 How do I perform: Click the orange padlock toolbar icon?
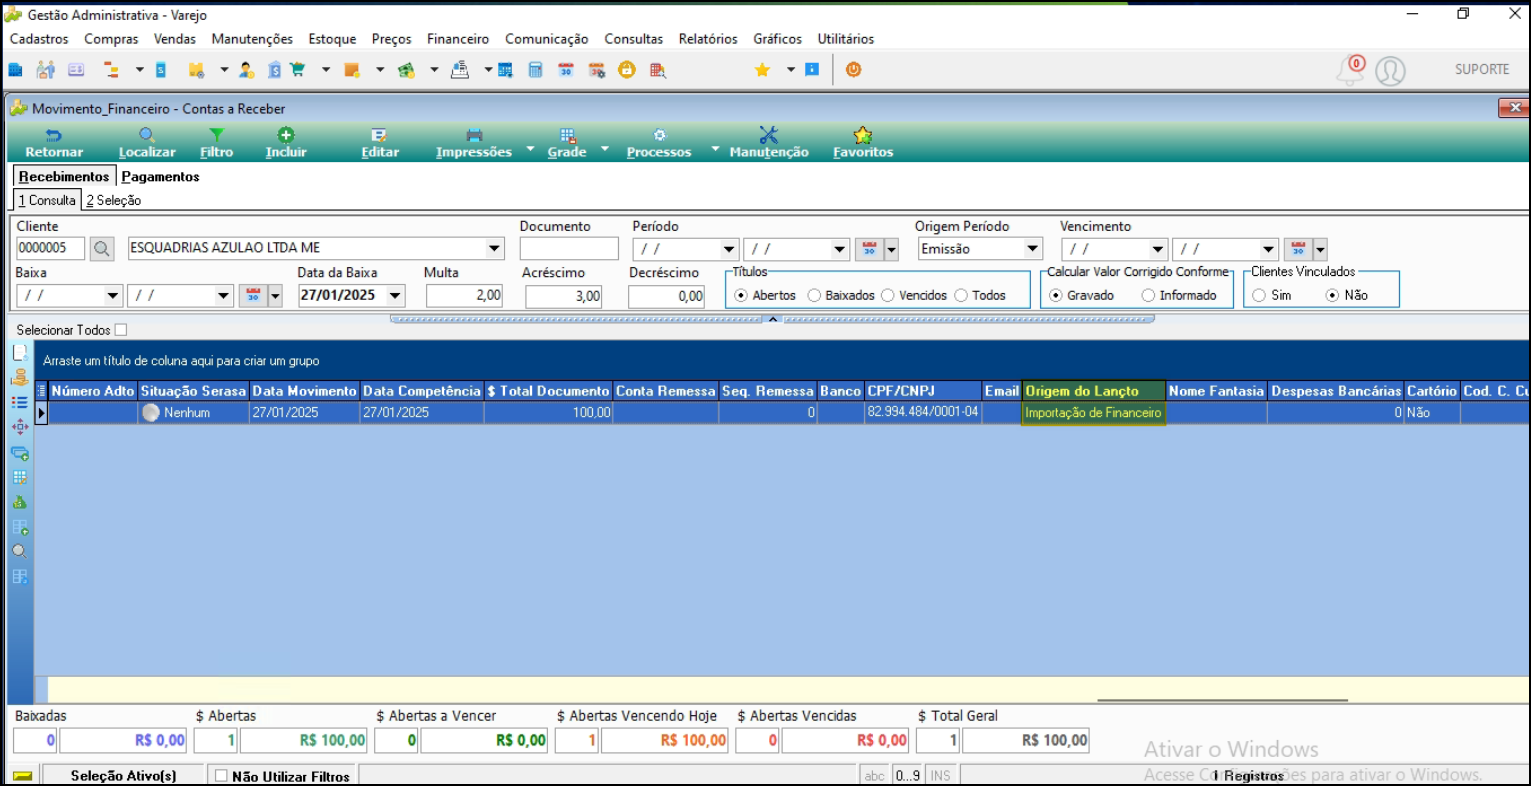tap(627, 70)
